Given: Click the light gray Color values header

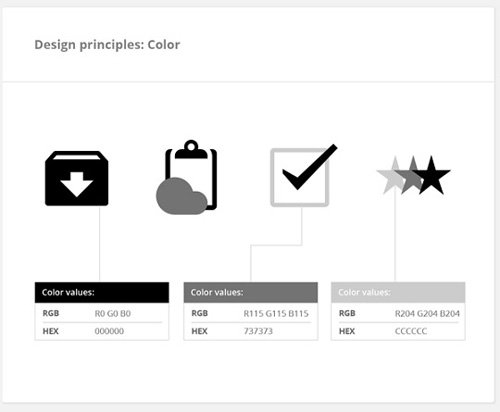Looking at the screenshot, I should (398, 292).
